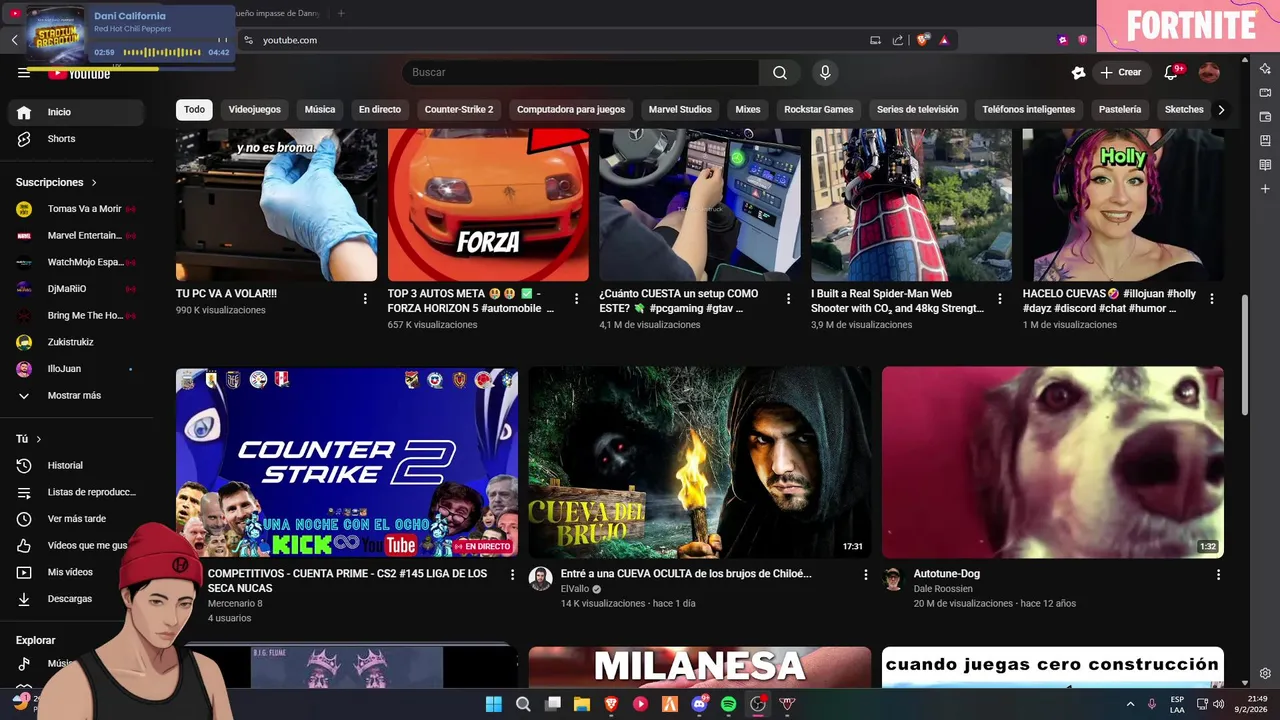The image size is (1280, 720).
Task: Open the Leo AI star icon in browser sidebar
Action: pos(1265,69)
